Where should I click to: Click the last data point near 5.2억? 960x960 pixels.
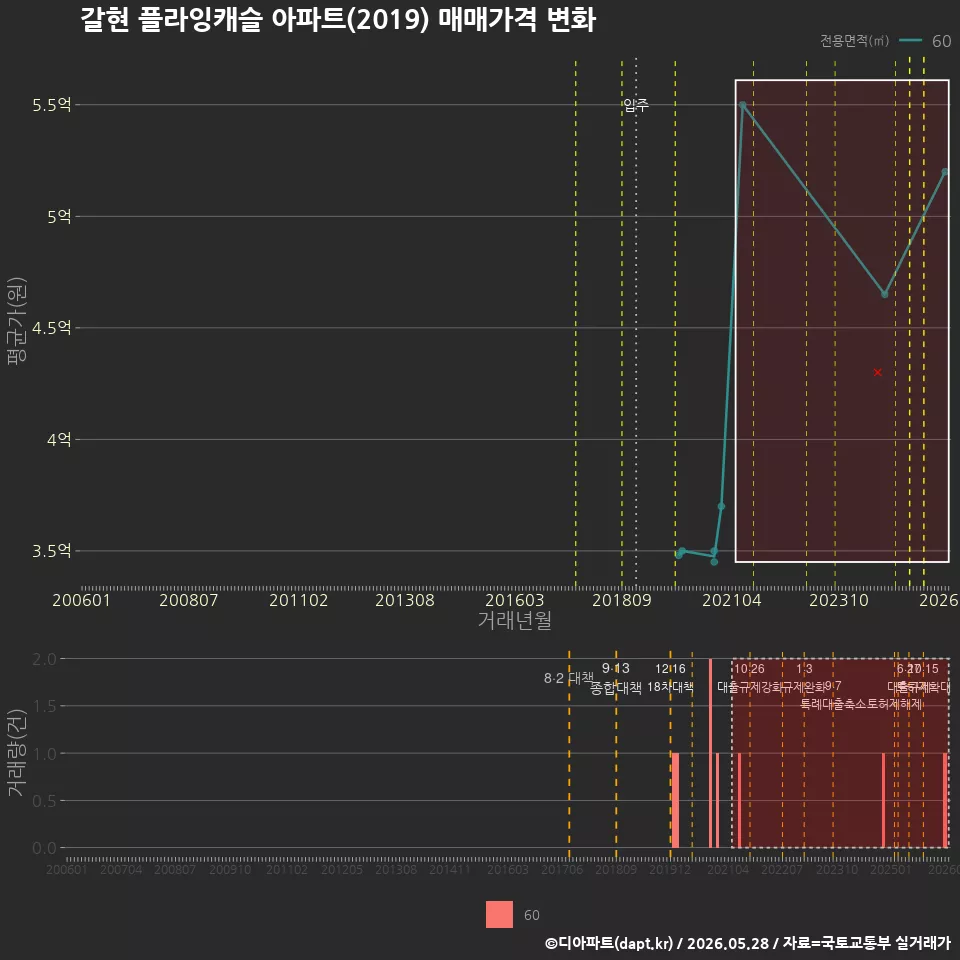point(945,172)
